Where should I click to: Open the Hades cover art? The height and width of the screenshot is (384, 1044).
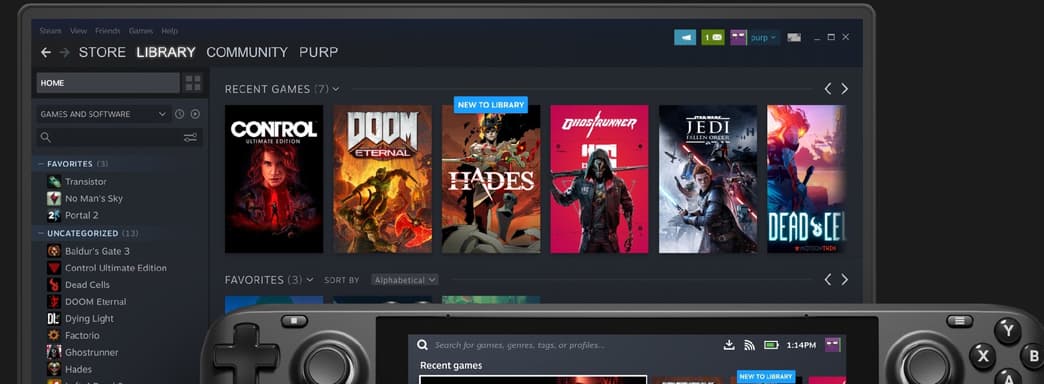pyautogui.click(x=491, y=179)
